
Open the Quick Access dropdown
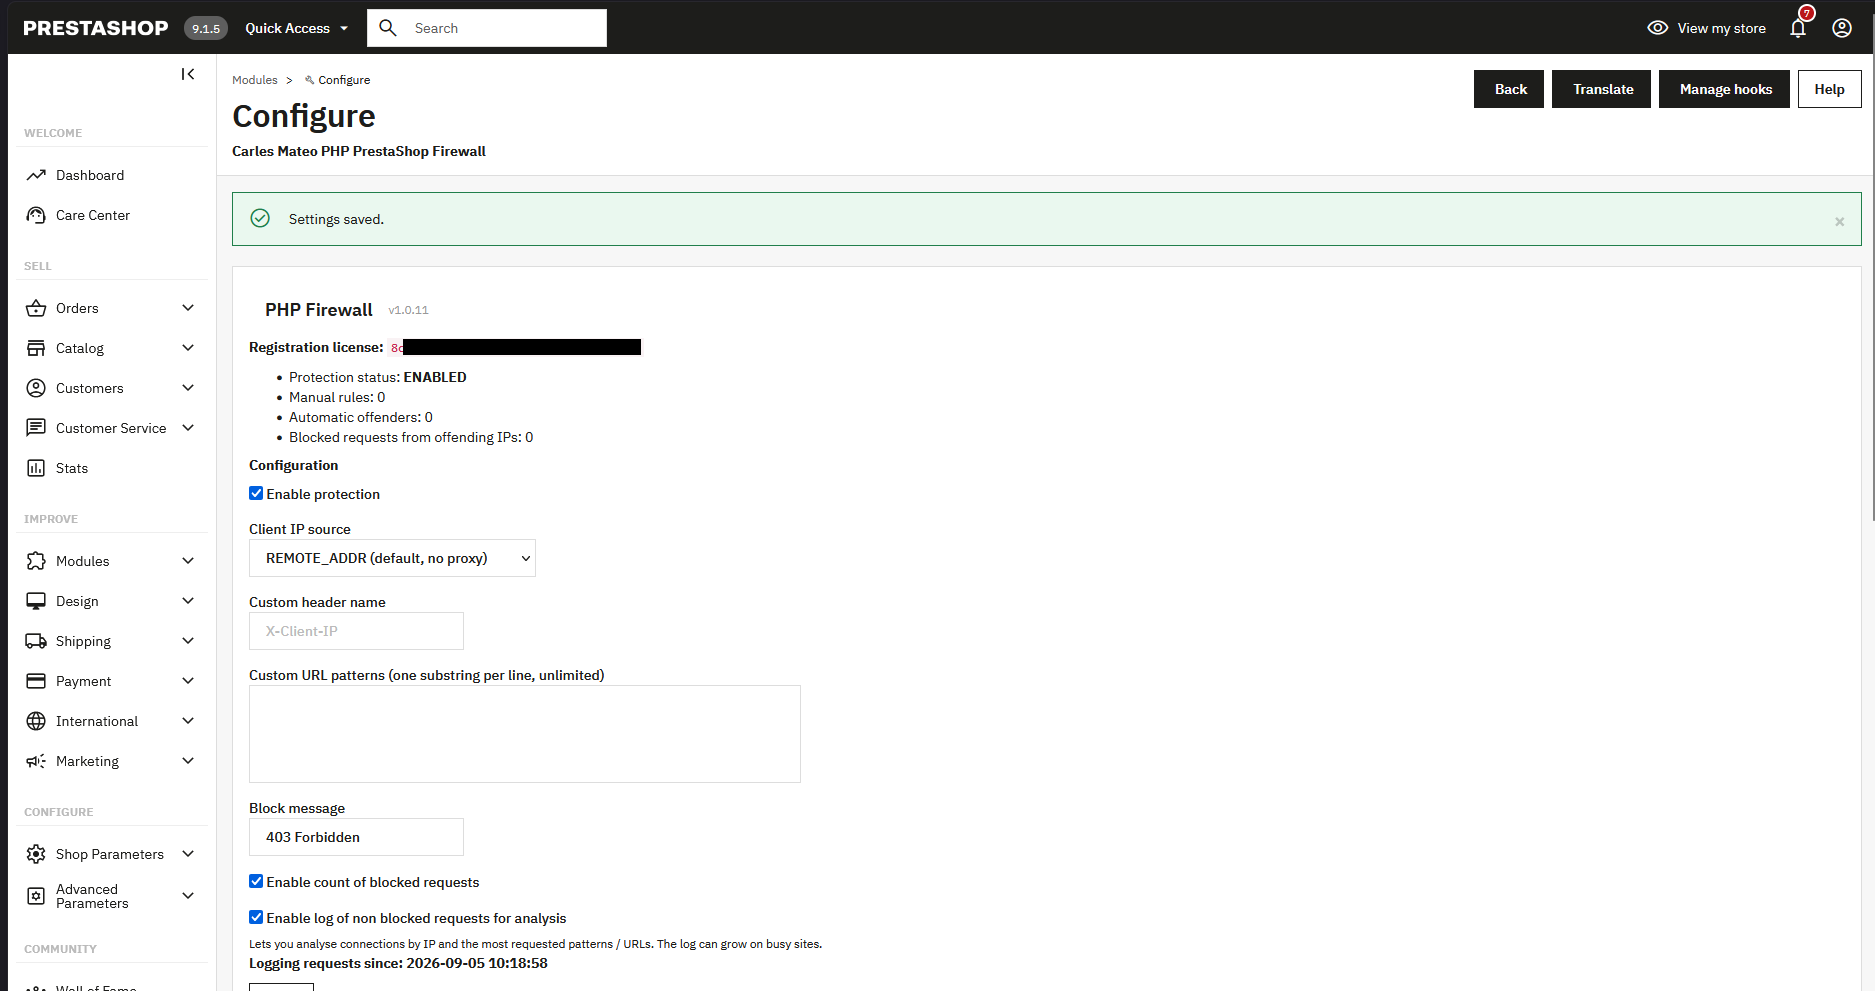pos(297,28)
